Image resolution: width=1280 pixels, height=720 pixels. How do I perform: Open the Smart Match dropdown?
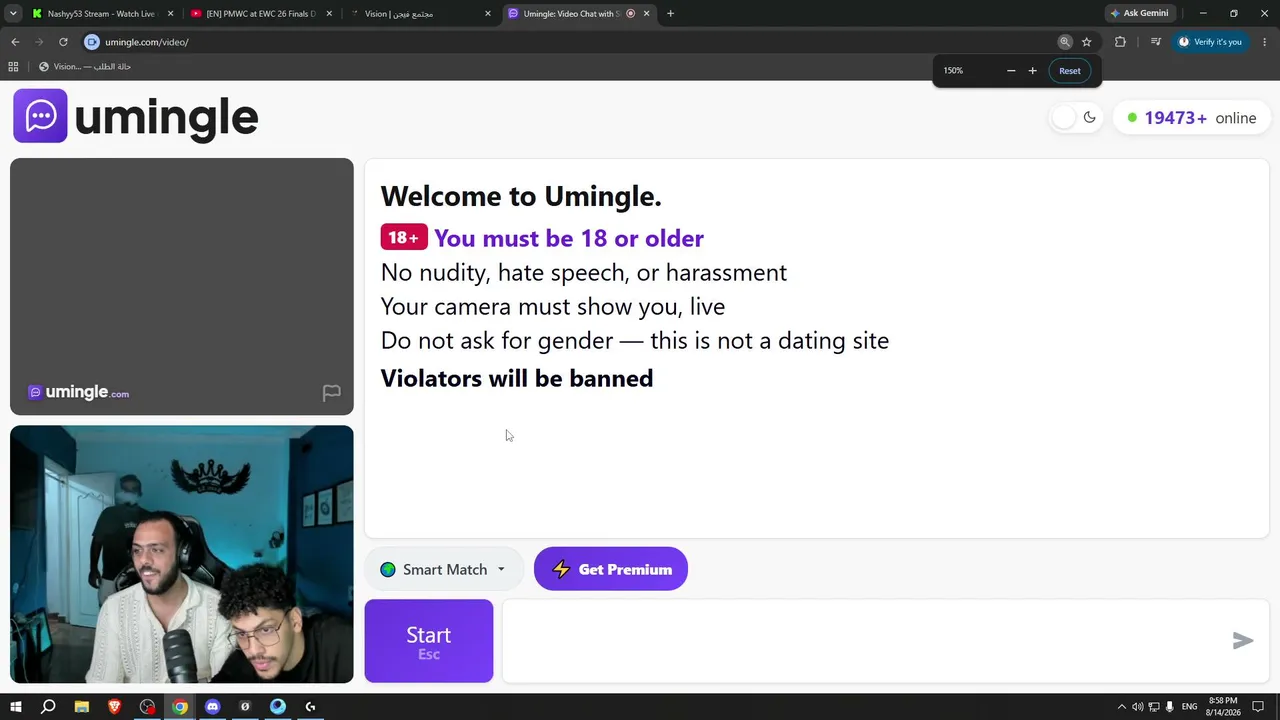pyautogui.click(x=443, y=569)
